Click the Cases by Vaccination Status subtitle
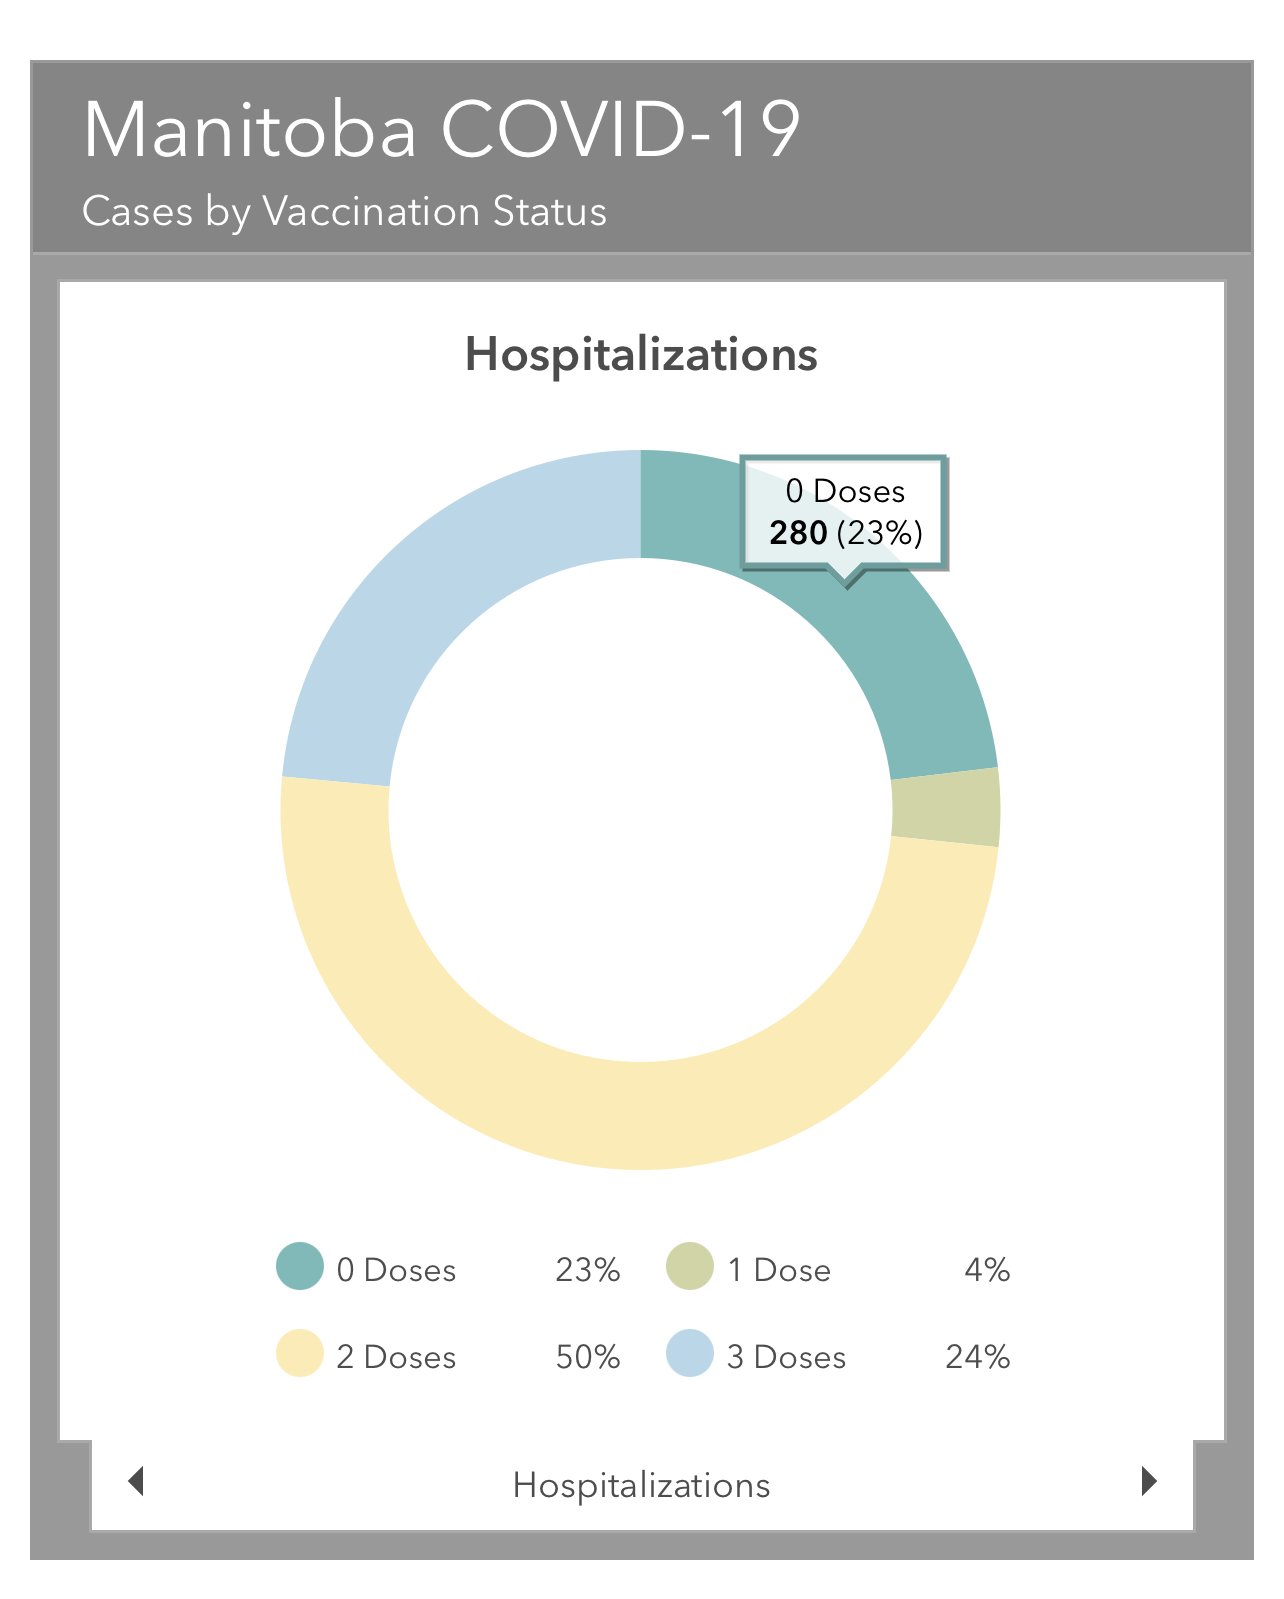1284x1599 pixels. [x=344, y=211]
